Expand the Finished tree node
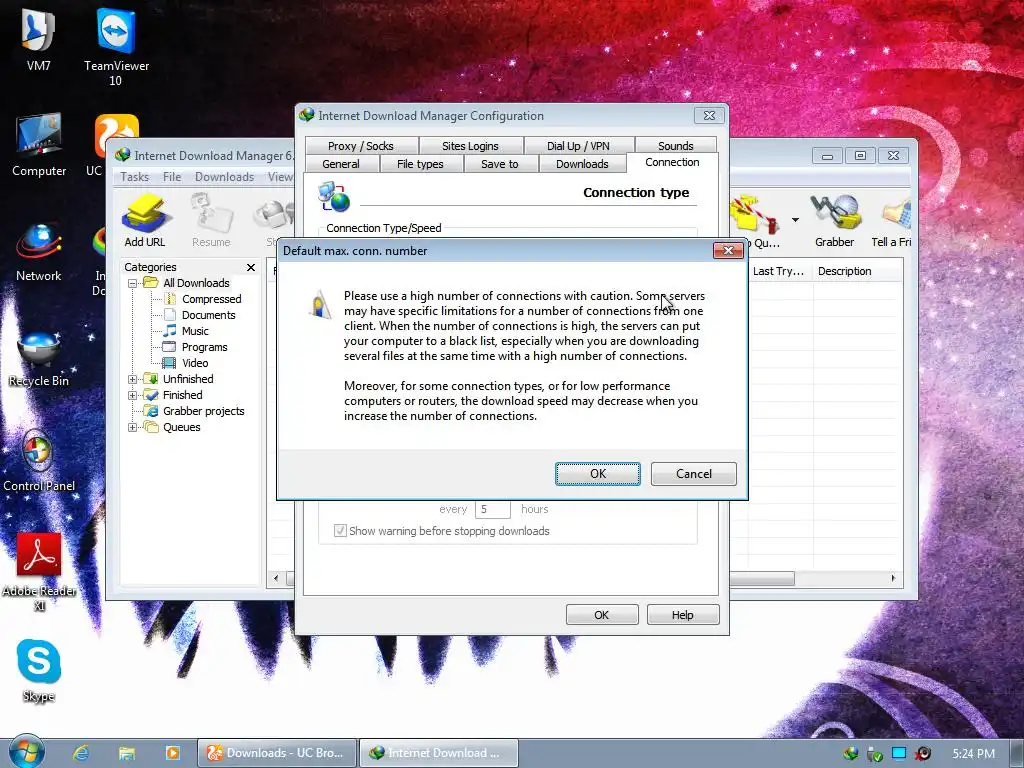The image size is (1024, 768). 133,395
